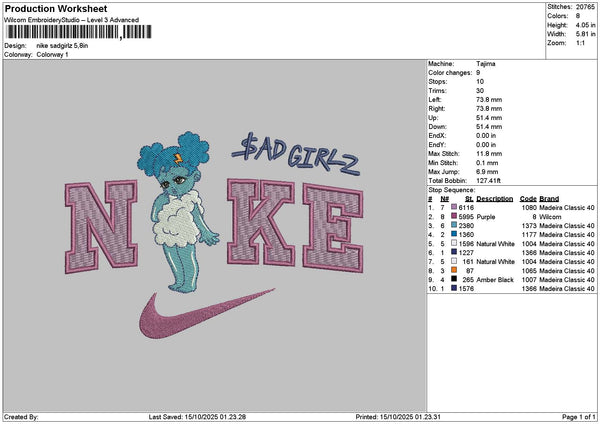Click the large letter E in the design
The image size is (600, 424).
333,228
